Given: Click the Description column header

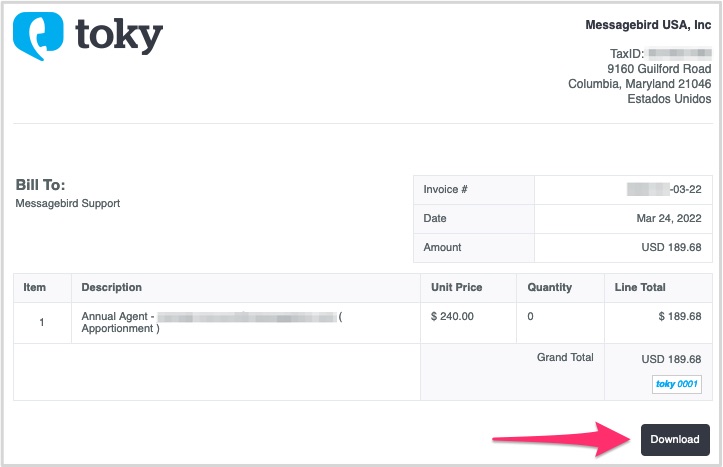Looking at the screenshot, I should coord(112,288).
